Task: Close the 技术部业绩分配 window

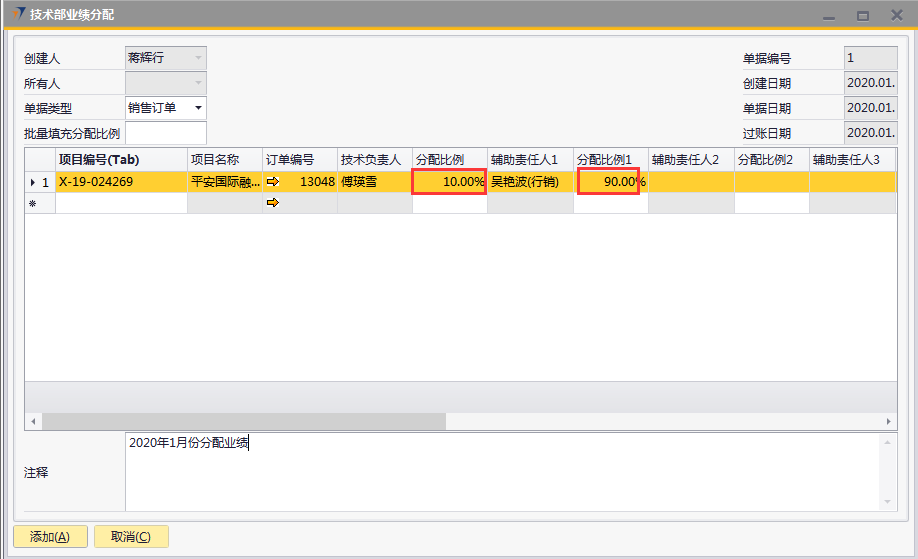Action: coord(895,16)
